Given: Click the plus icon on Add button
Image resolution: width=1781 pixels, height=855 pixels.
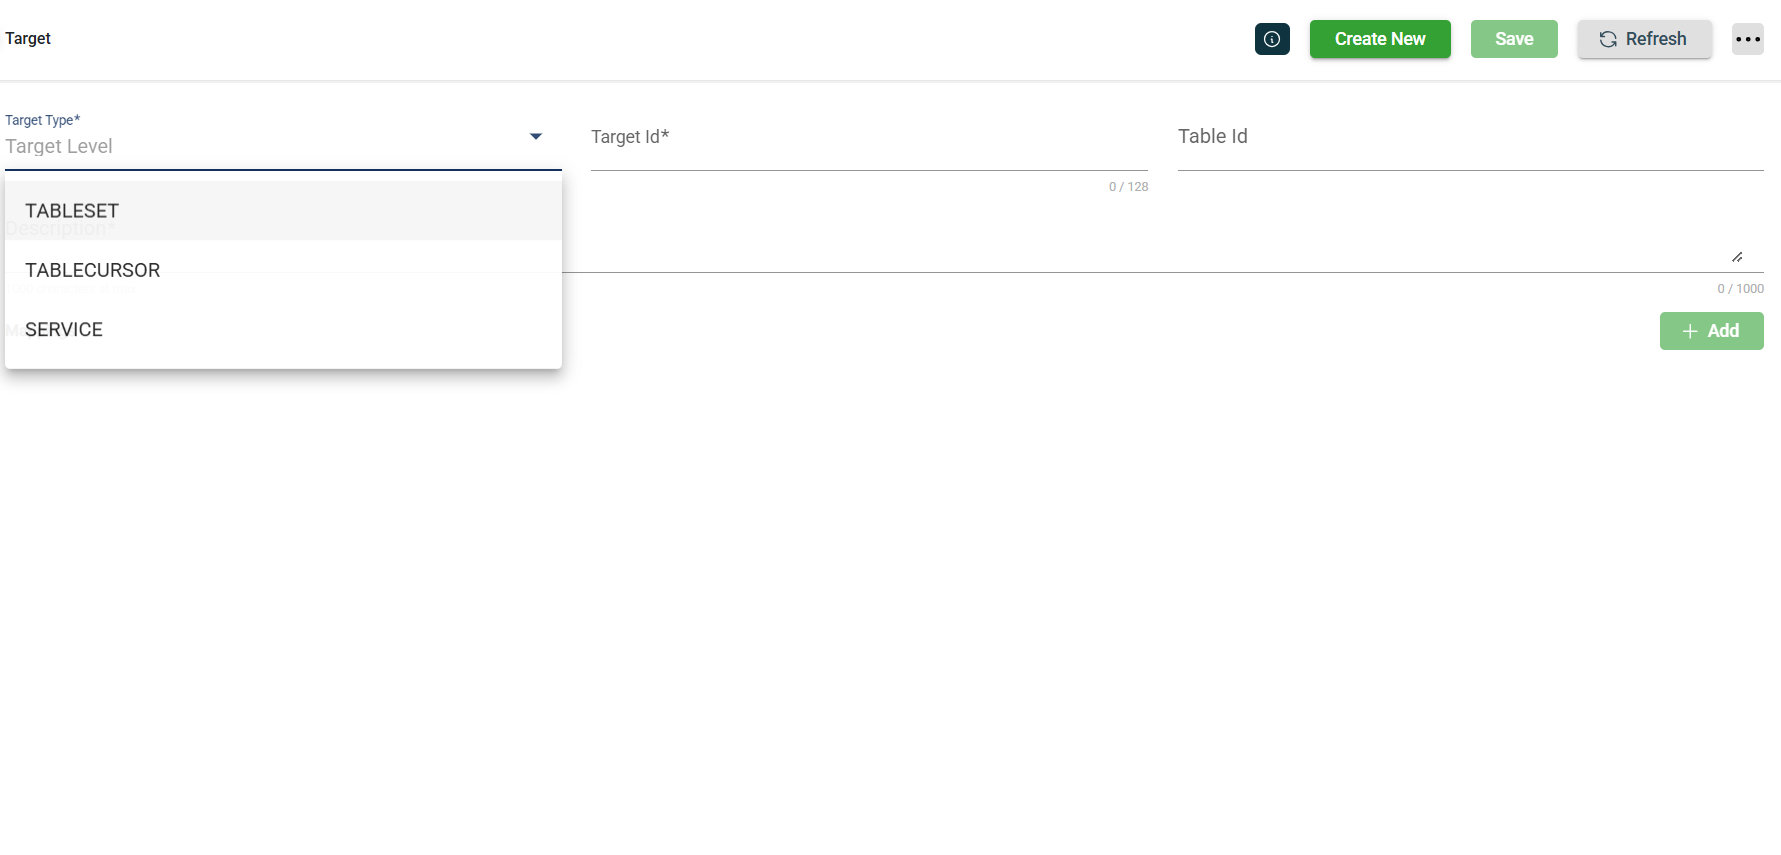Looking at the screenshot, I should [x=1689, y=331].
